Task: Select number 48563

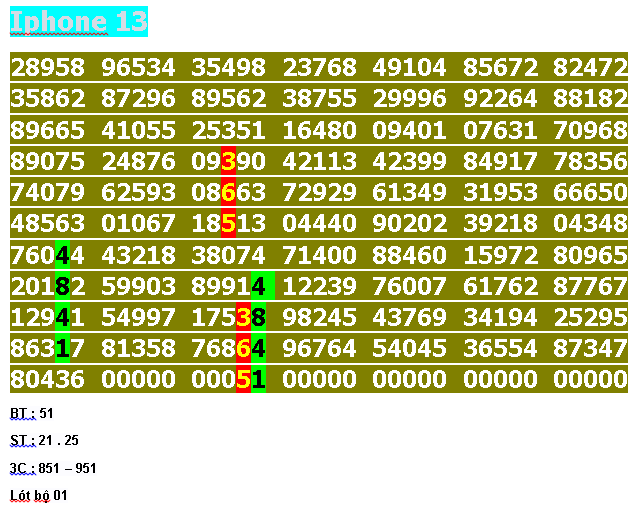Action: pyautogui.click(x=48, y=224)
